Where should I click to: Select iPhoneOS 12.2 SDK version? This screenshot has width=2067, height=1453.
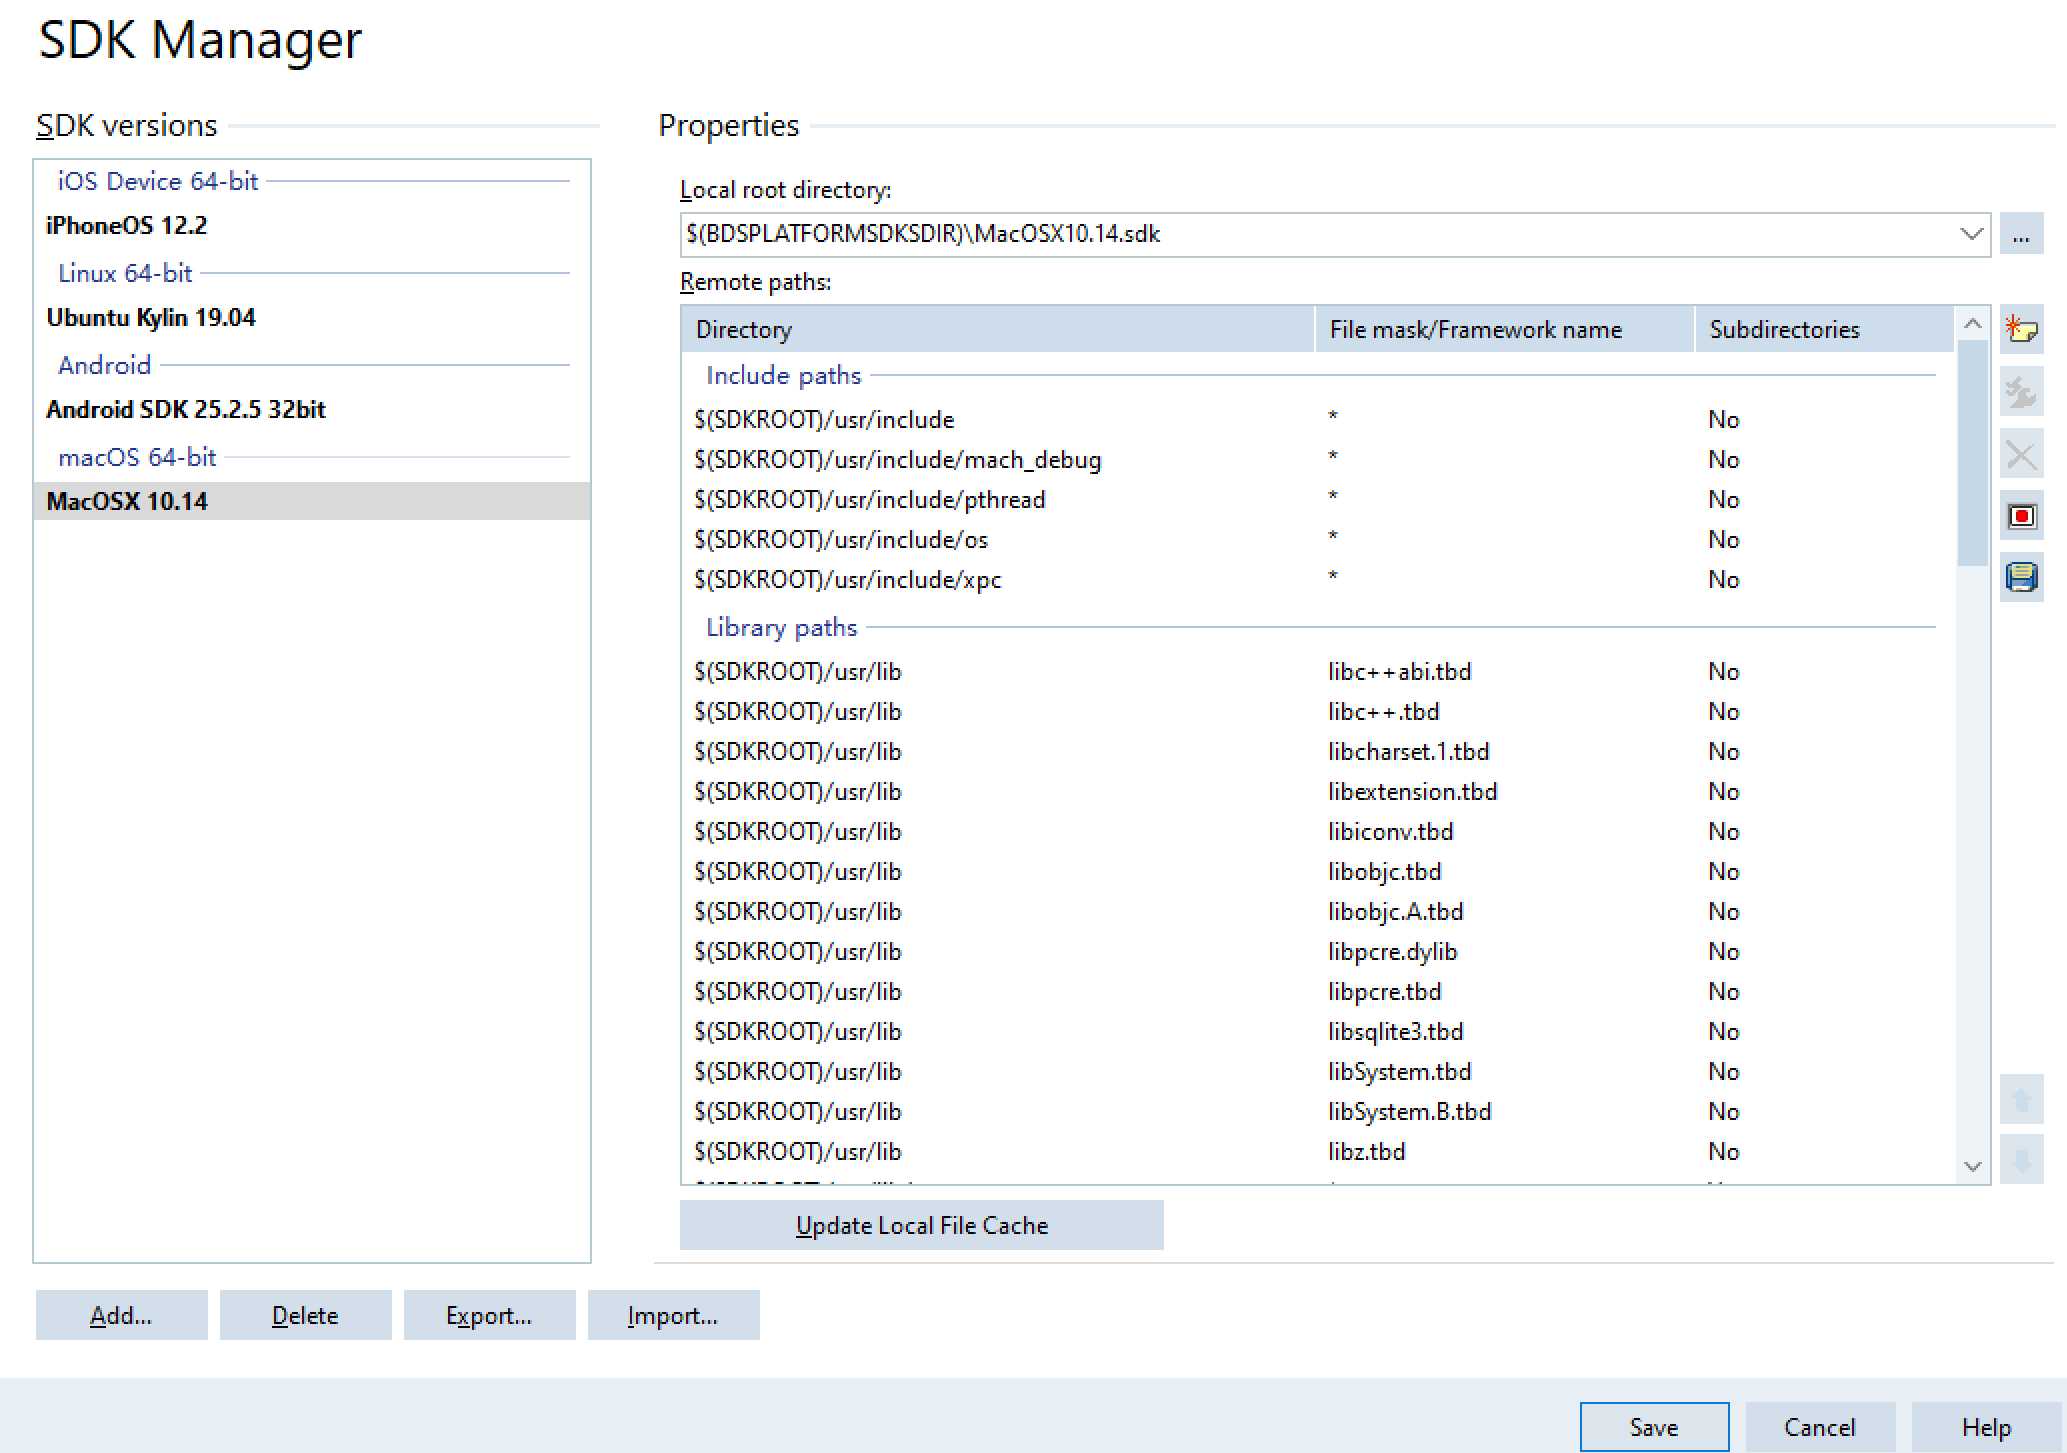tap(127, 226)
